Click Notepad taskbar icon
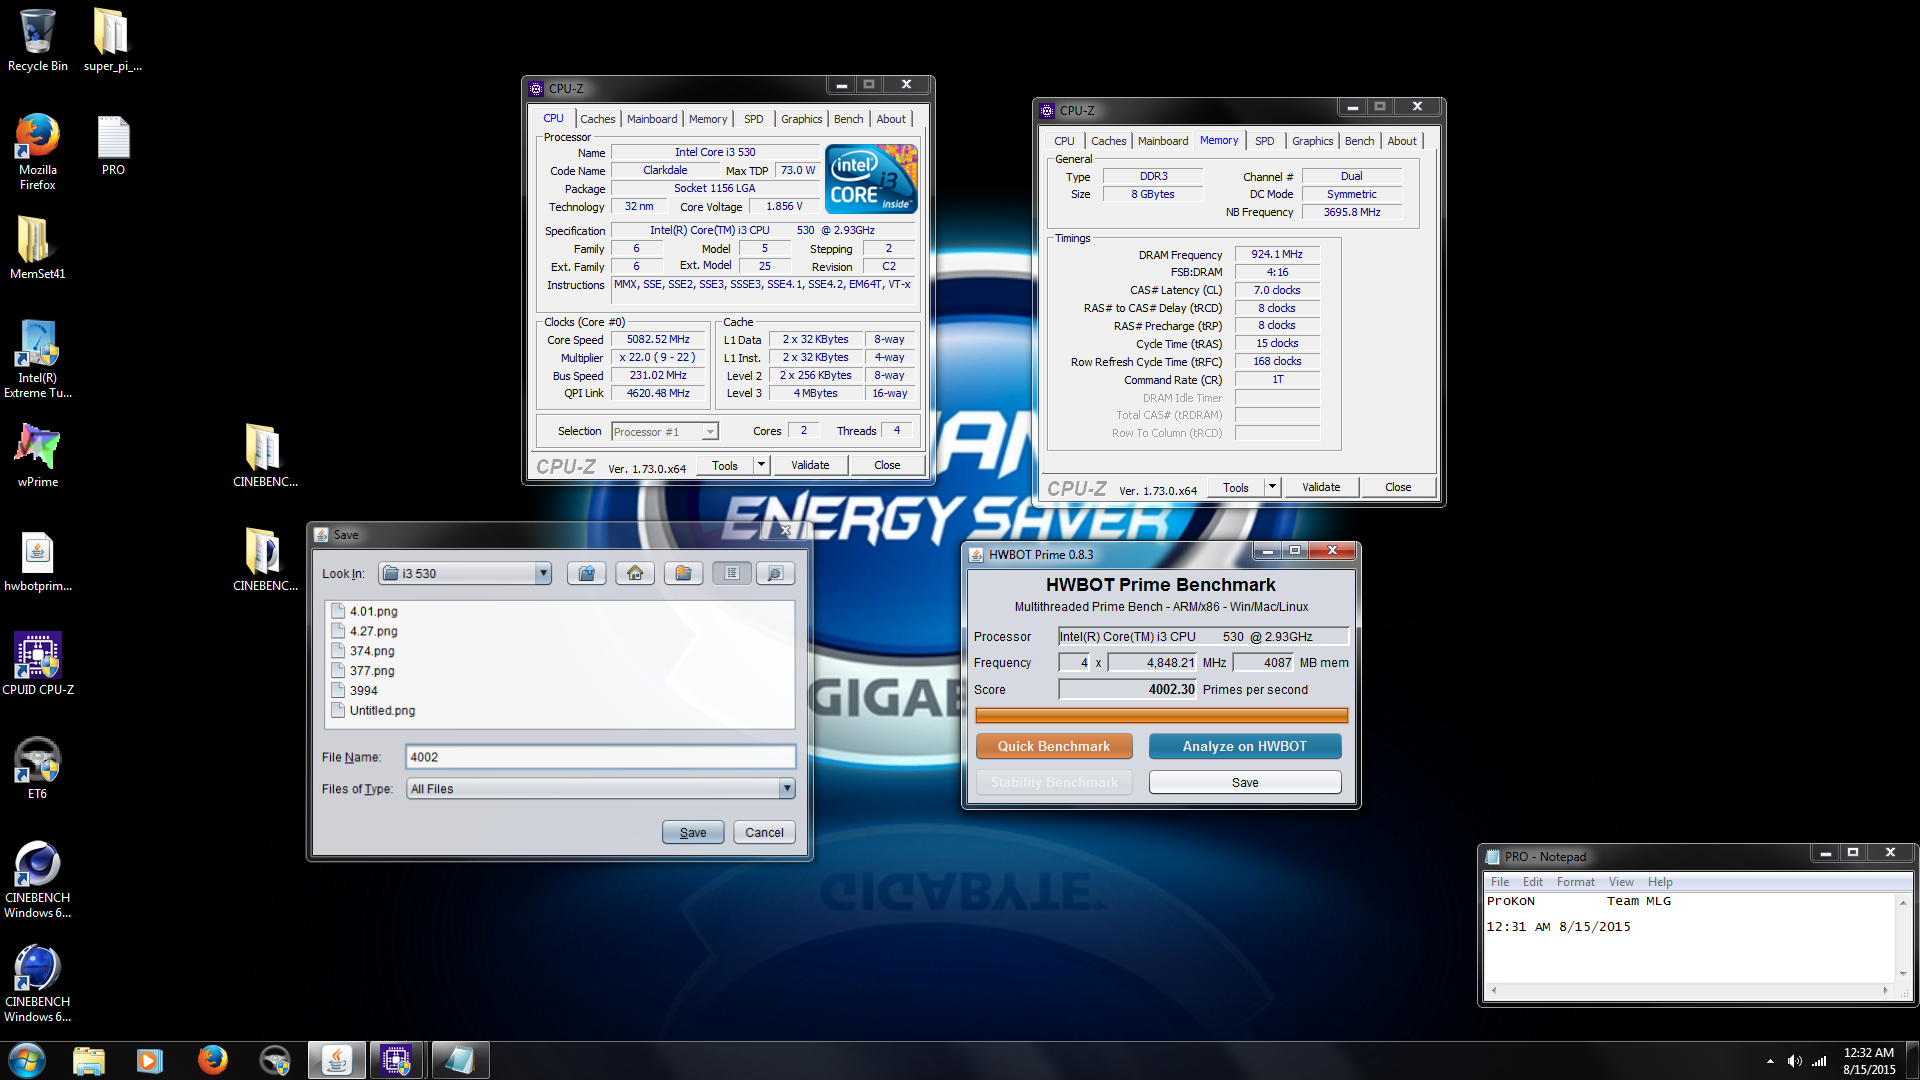The width and height of the screenshot is (1920, 1080). (459, 1060)
